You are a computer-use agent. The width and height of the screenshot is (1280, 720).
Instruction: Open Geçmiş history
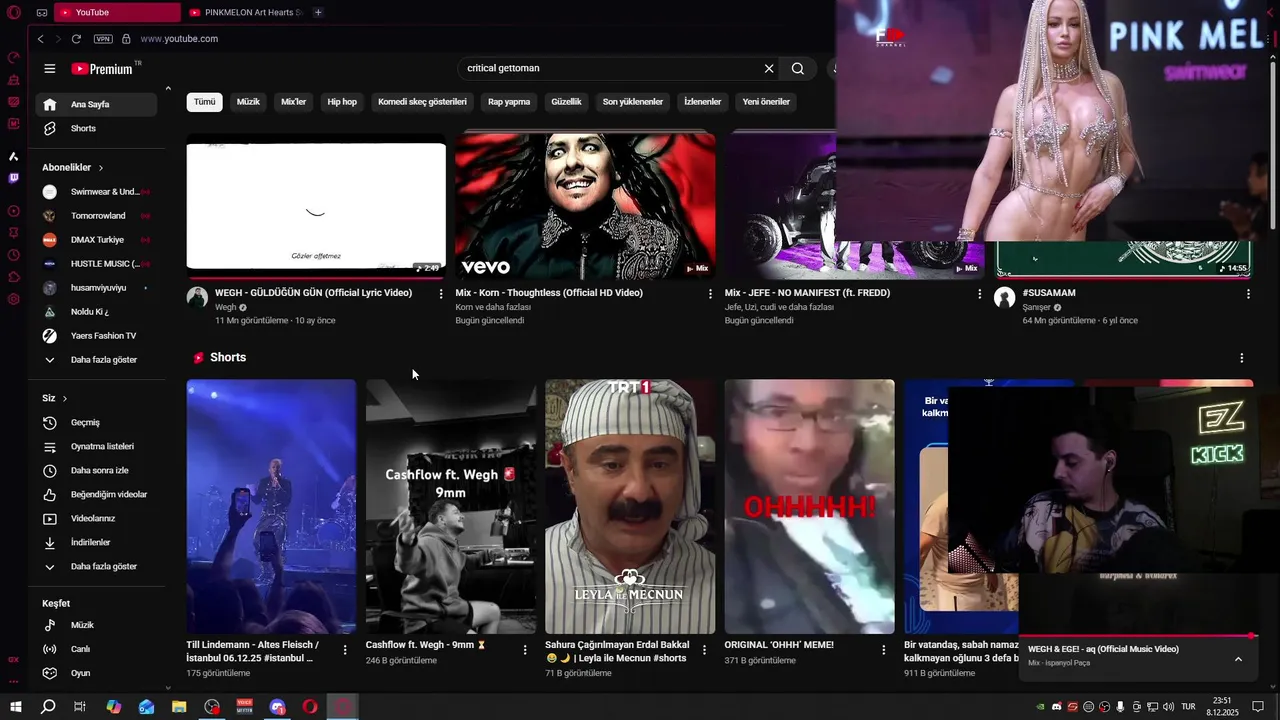(96, 423)
